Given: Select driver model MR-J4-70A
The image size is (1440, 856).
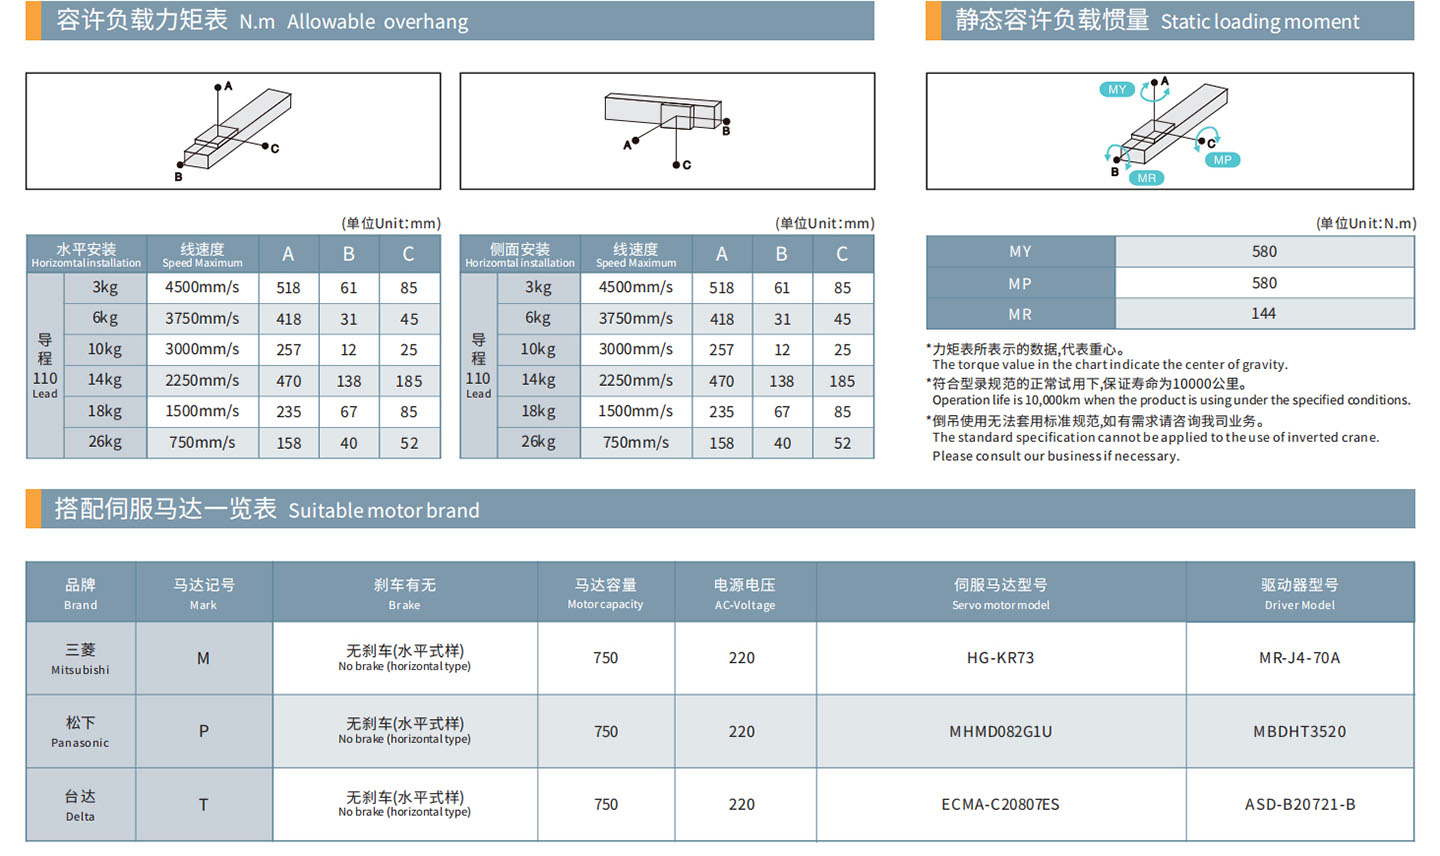Looking at the screenshot, I should 1299,658.
